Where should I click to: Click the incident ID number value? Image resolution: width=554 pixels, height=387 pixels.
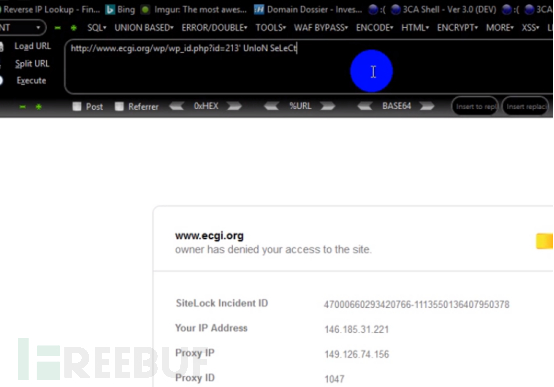417,304
